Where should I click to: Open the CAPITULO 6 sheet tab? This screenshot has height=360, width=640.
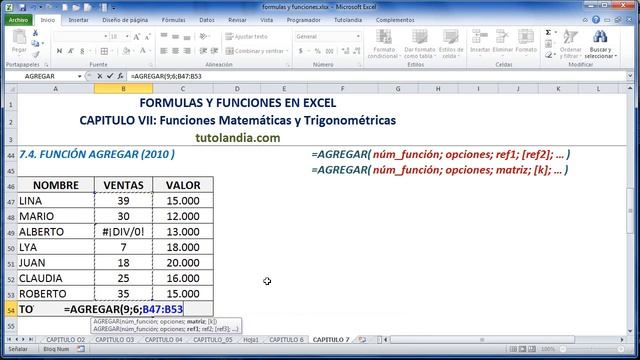pyautogui.click(x=286, y=340)
